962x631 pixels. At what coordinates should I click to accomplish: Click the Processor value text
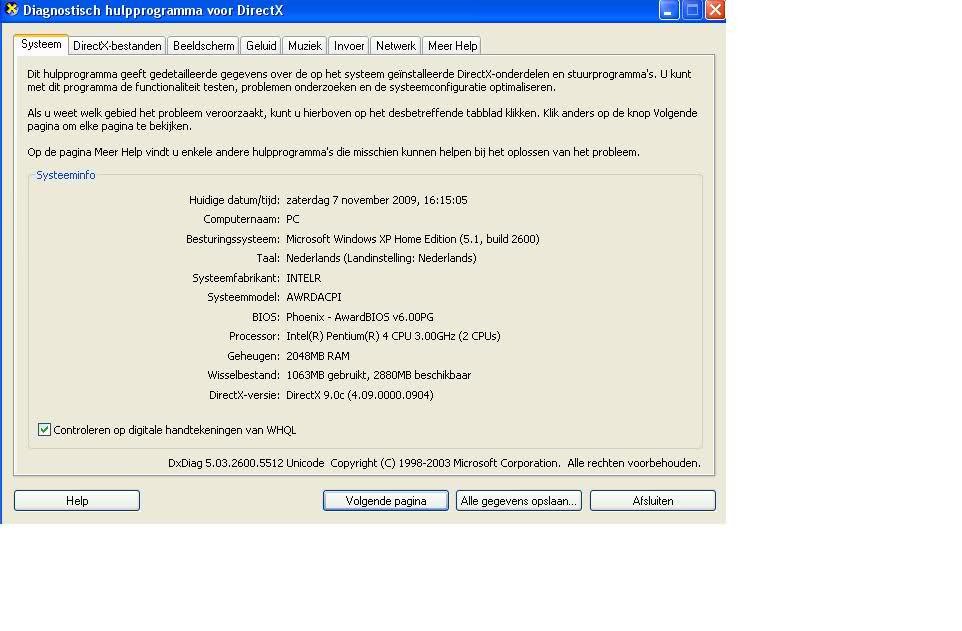pos(393,337)
